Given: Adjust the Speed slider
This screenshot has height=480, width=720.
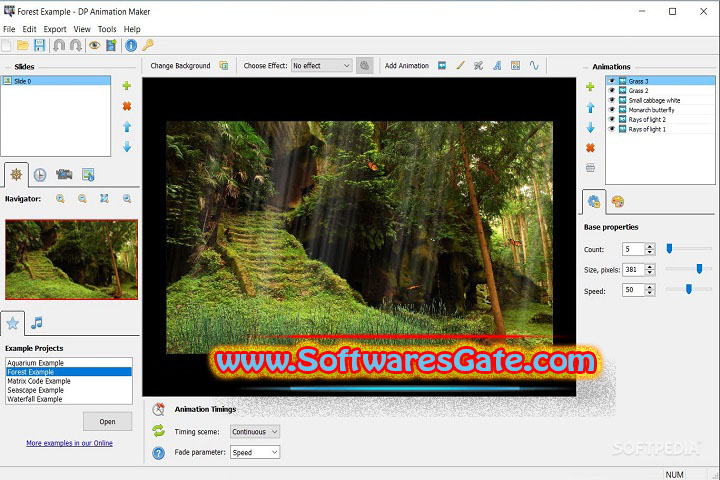Looking at the screenshot, I should pos(689,288).
